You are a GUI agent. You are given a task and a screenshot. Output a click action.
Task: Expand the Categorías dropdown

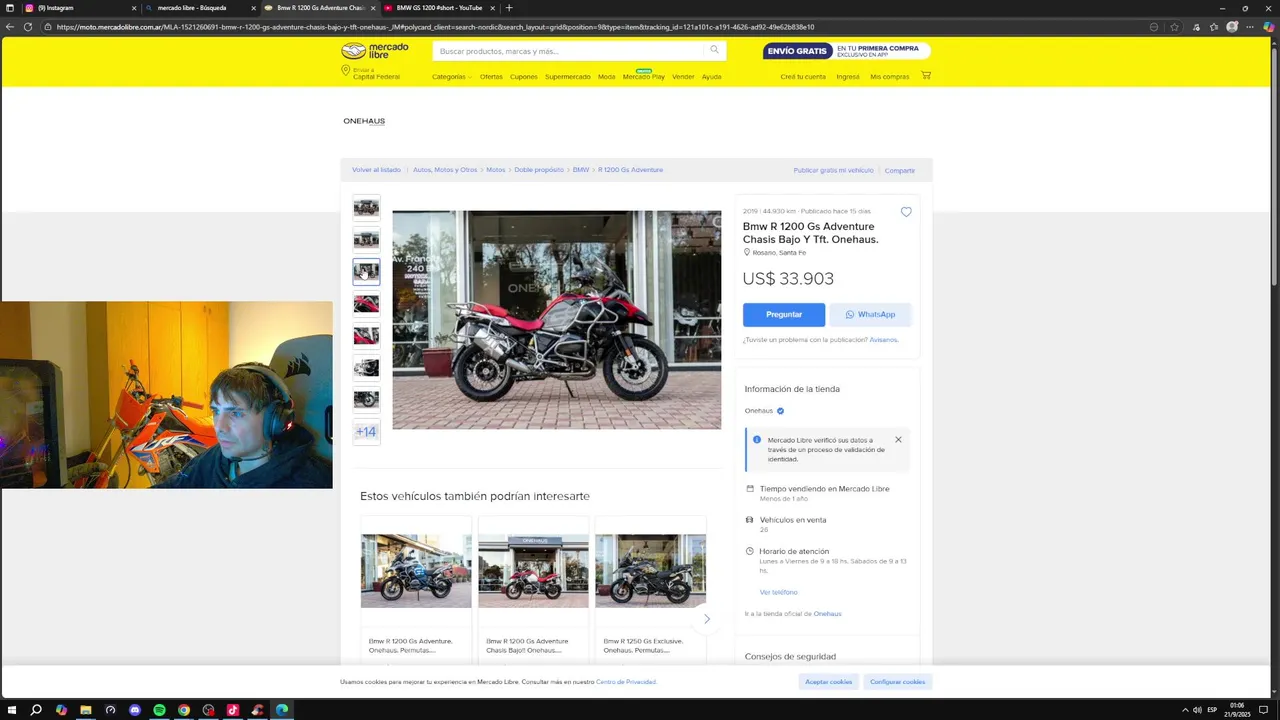(452, 77)
